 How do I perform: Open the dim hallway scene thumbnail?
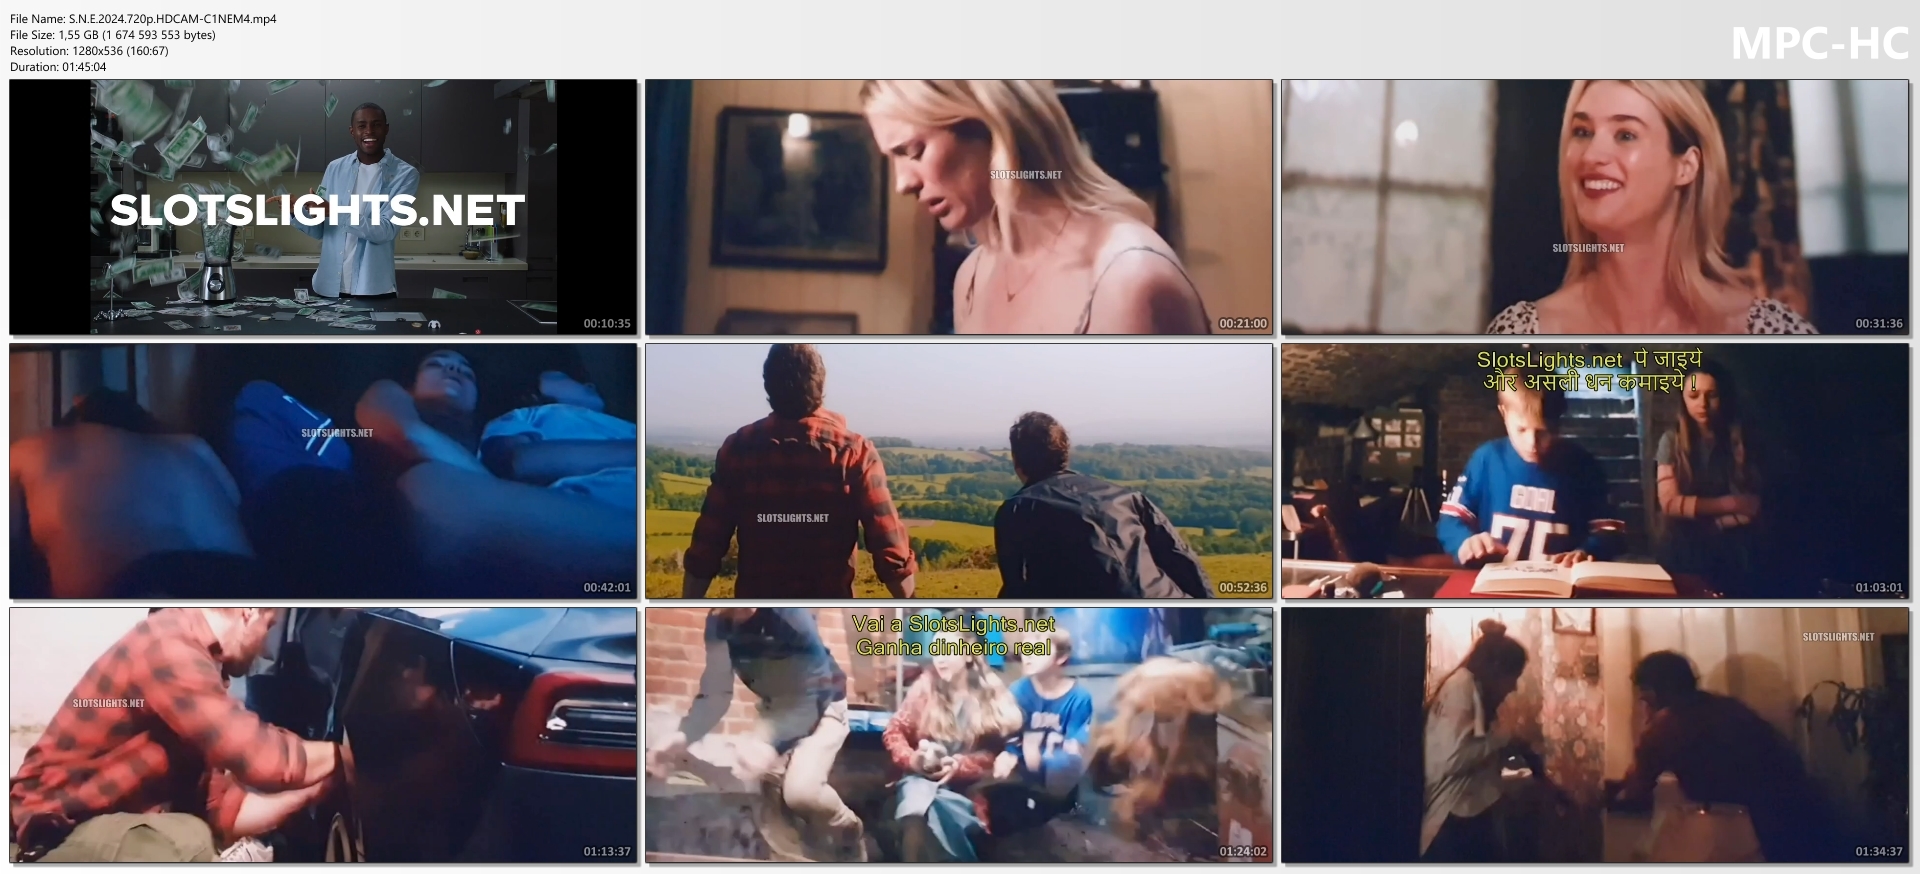[1595, 735]
